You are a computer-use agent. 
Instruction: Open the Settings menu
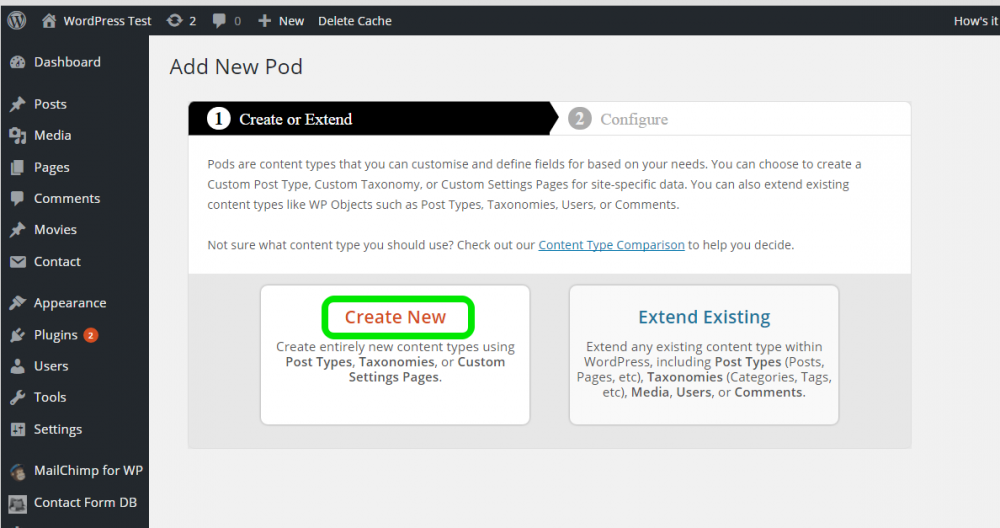coord(58,430)
